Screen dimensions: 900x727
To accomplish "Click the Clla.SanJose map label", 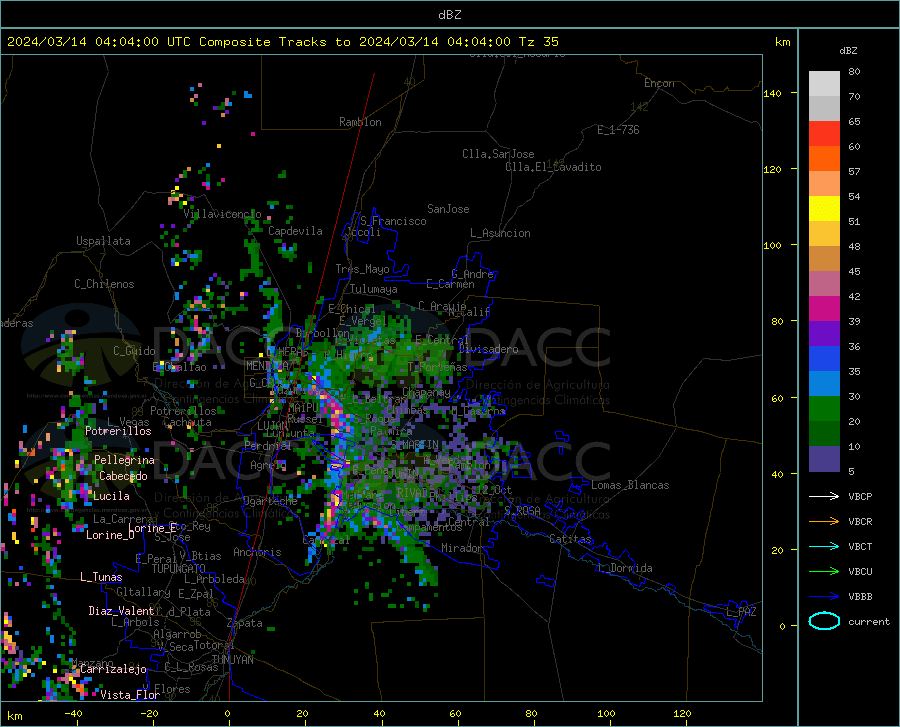I will (498, 154).
